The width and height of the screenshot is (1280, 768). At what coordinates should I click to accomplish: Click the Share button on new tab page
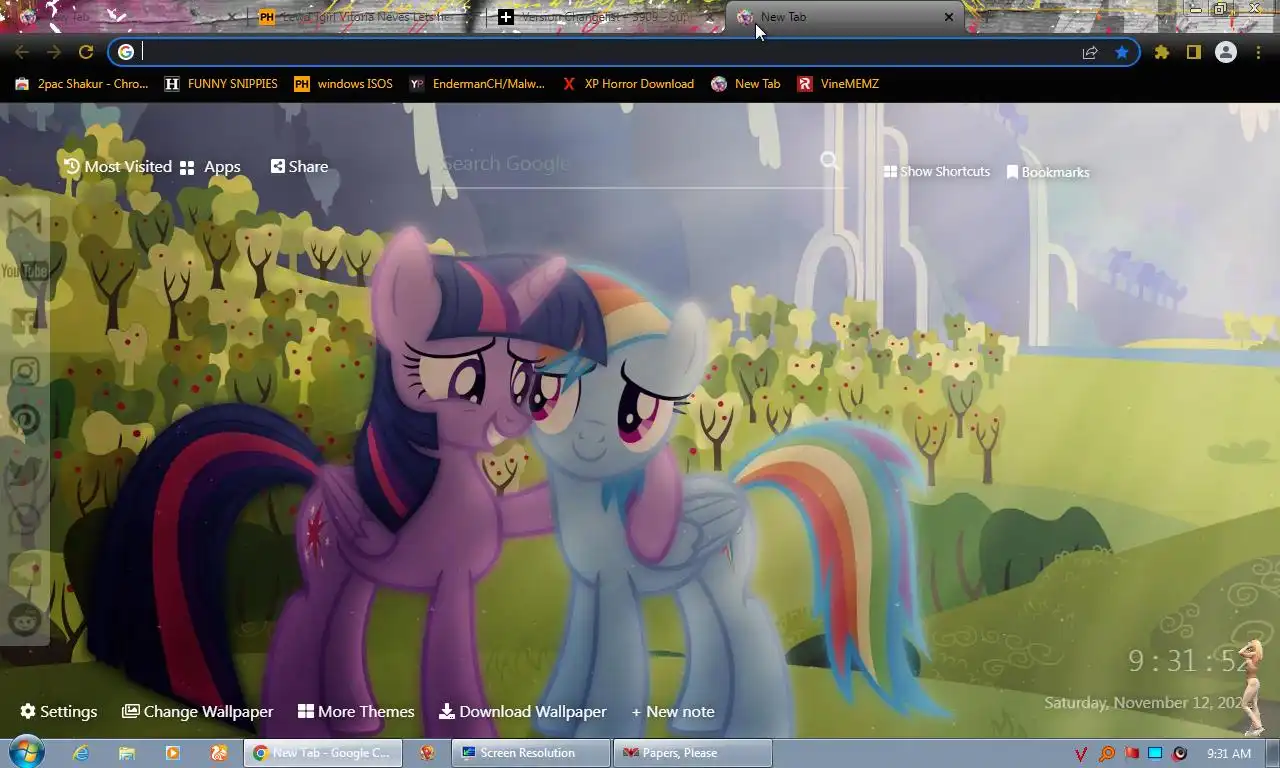click(x=299, y=167)
